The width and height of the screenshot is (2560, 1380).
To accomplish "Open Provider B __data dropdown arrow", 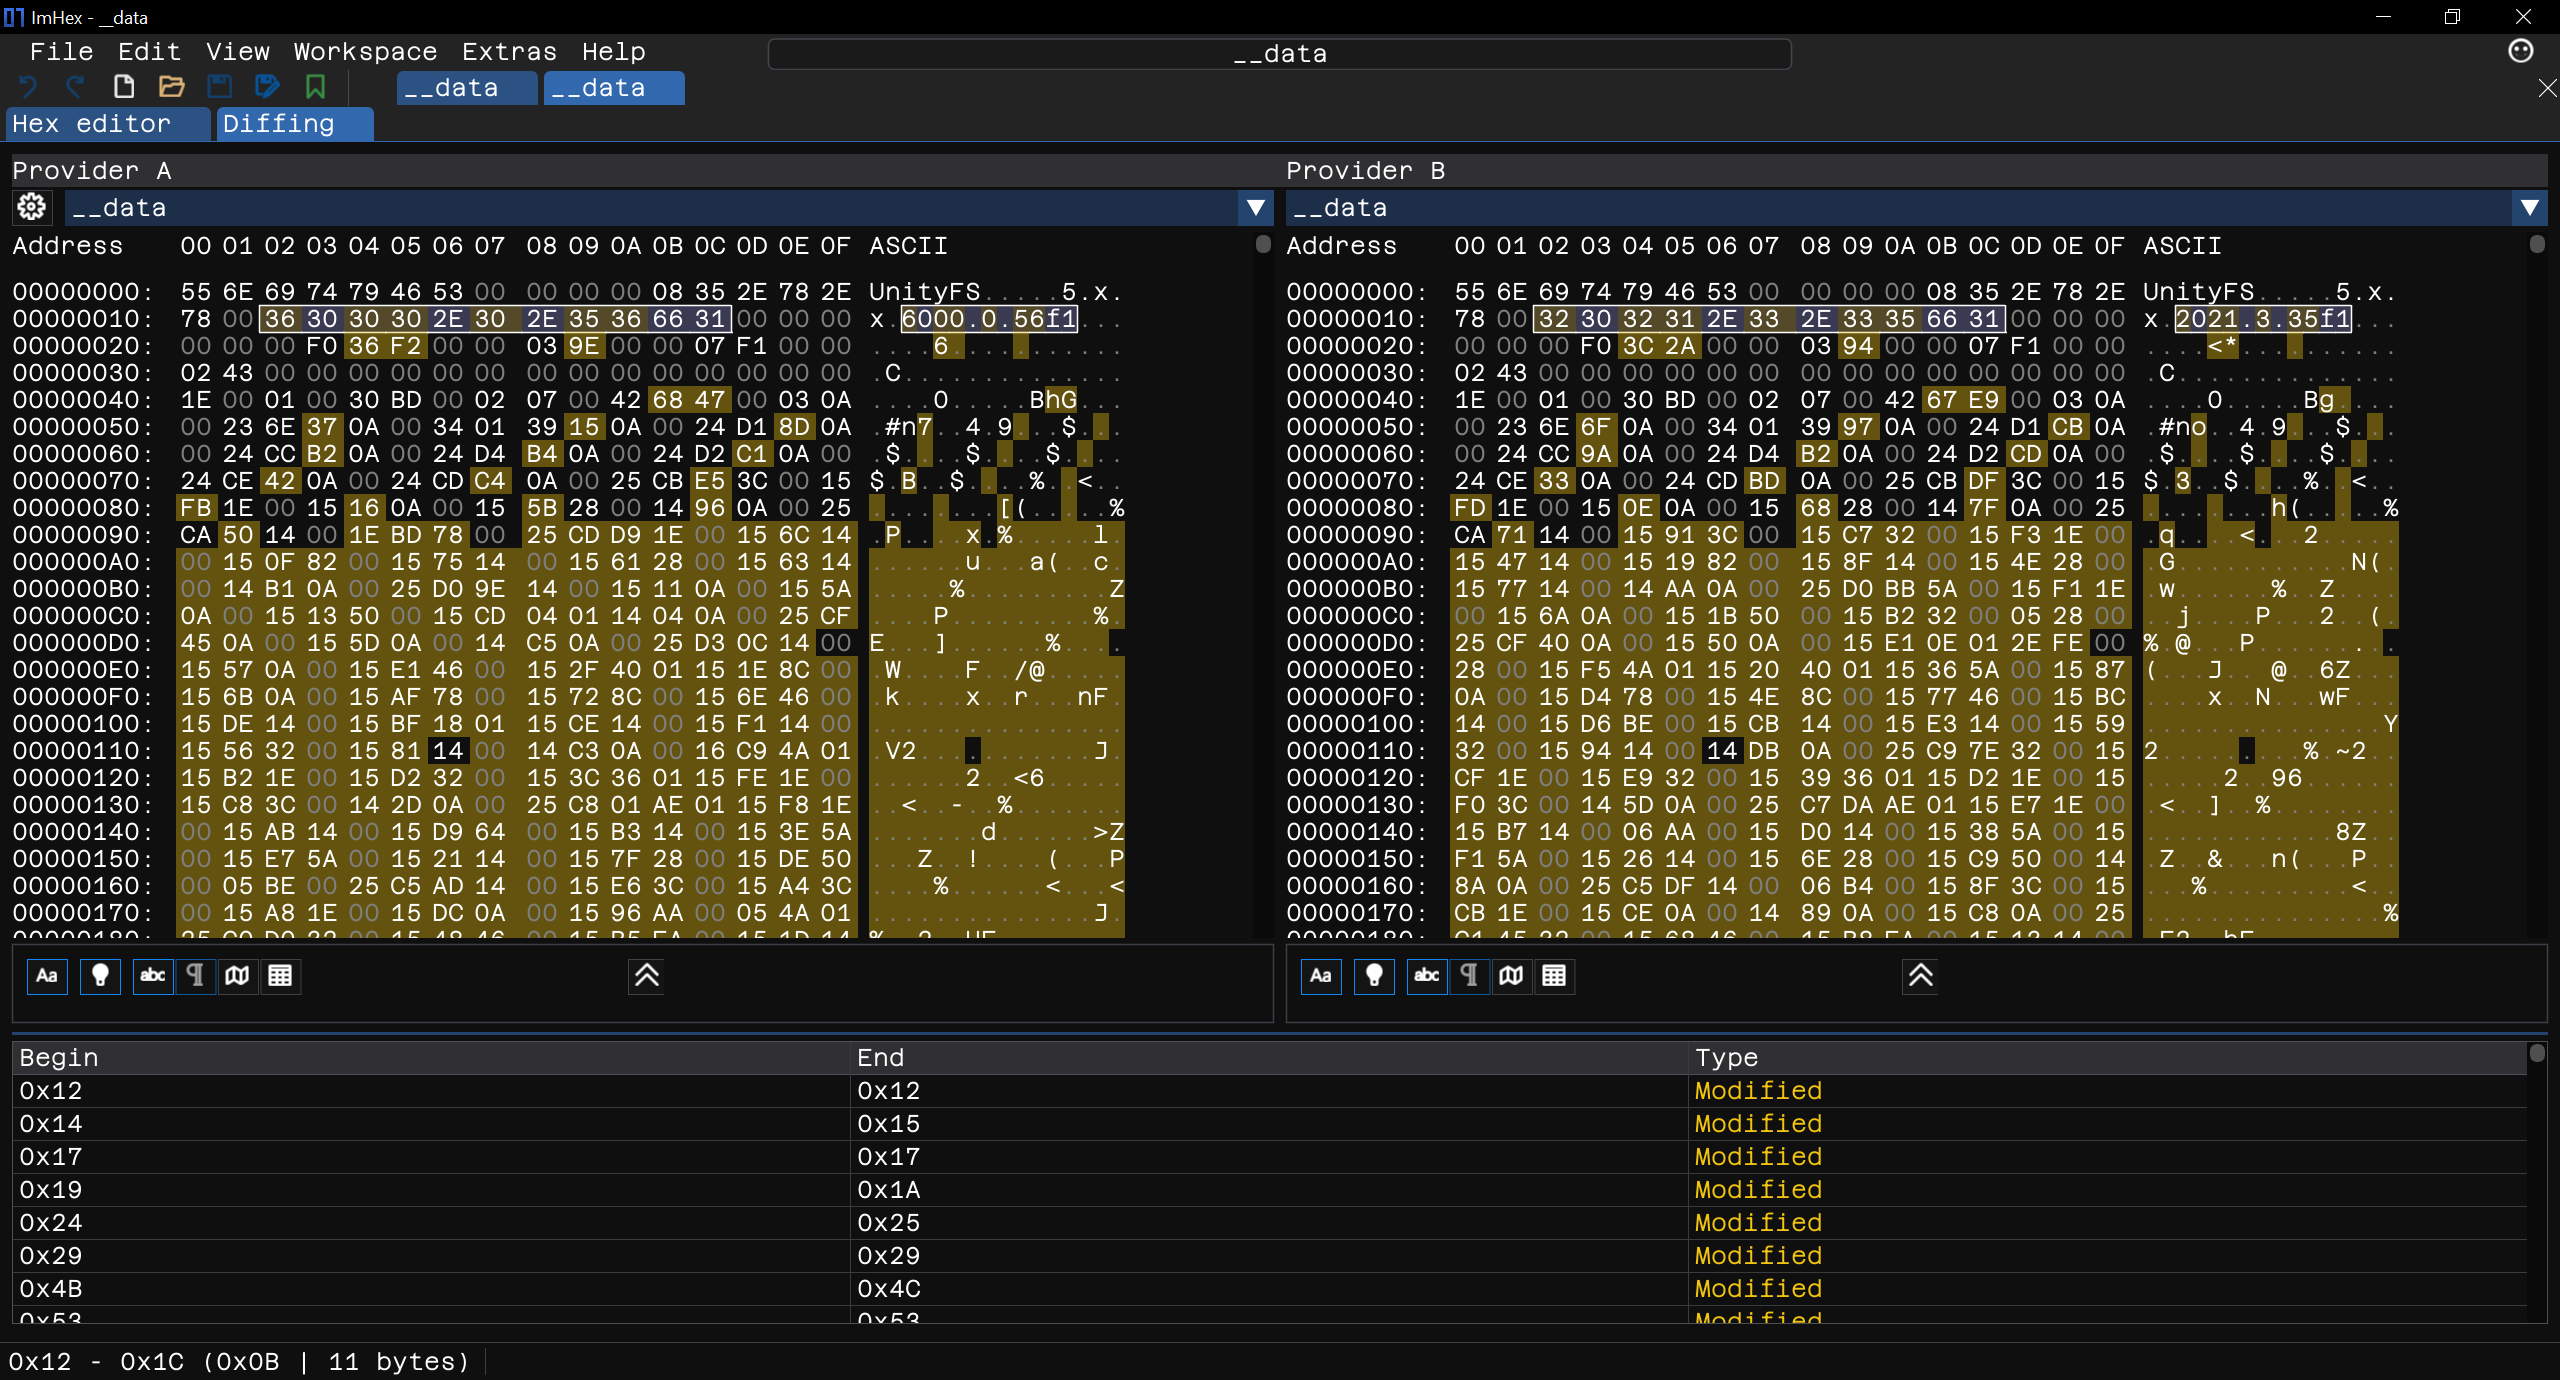I will [2530, 208].
